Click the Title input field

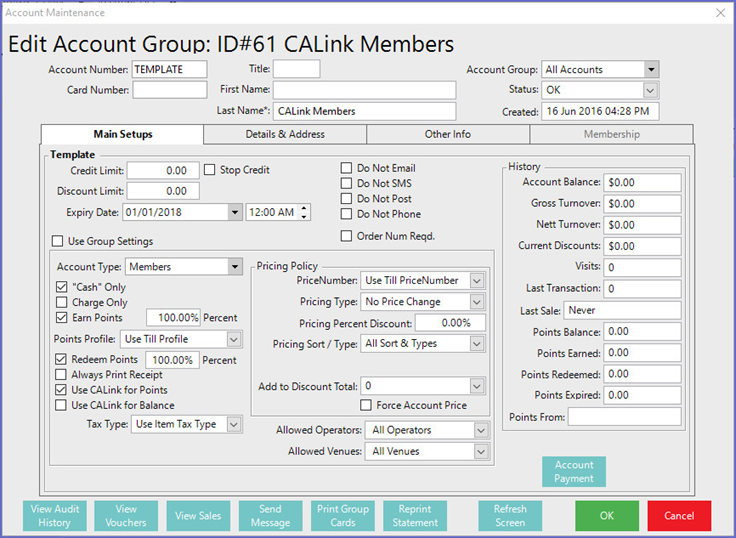click(297, 69)
